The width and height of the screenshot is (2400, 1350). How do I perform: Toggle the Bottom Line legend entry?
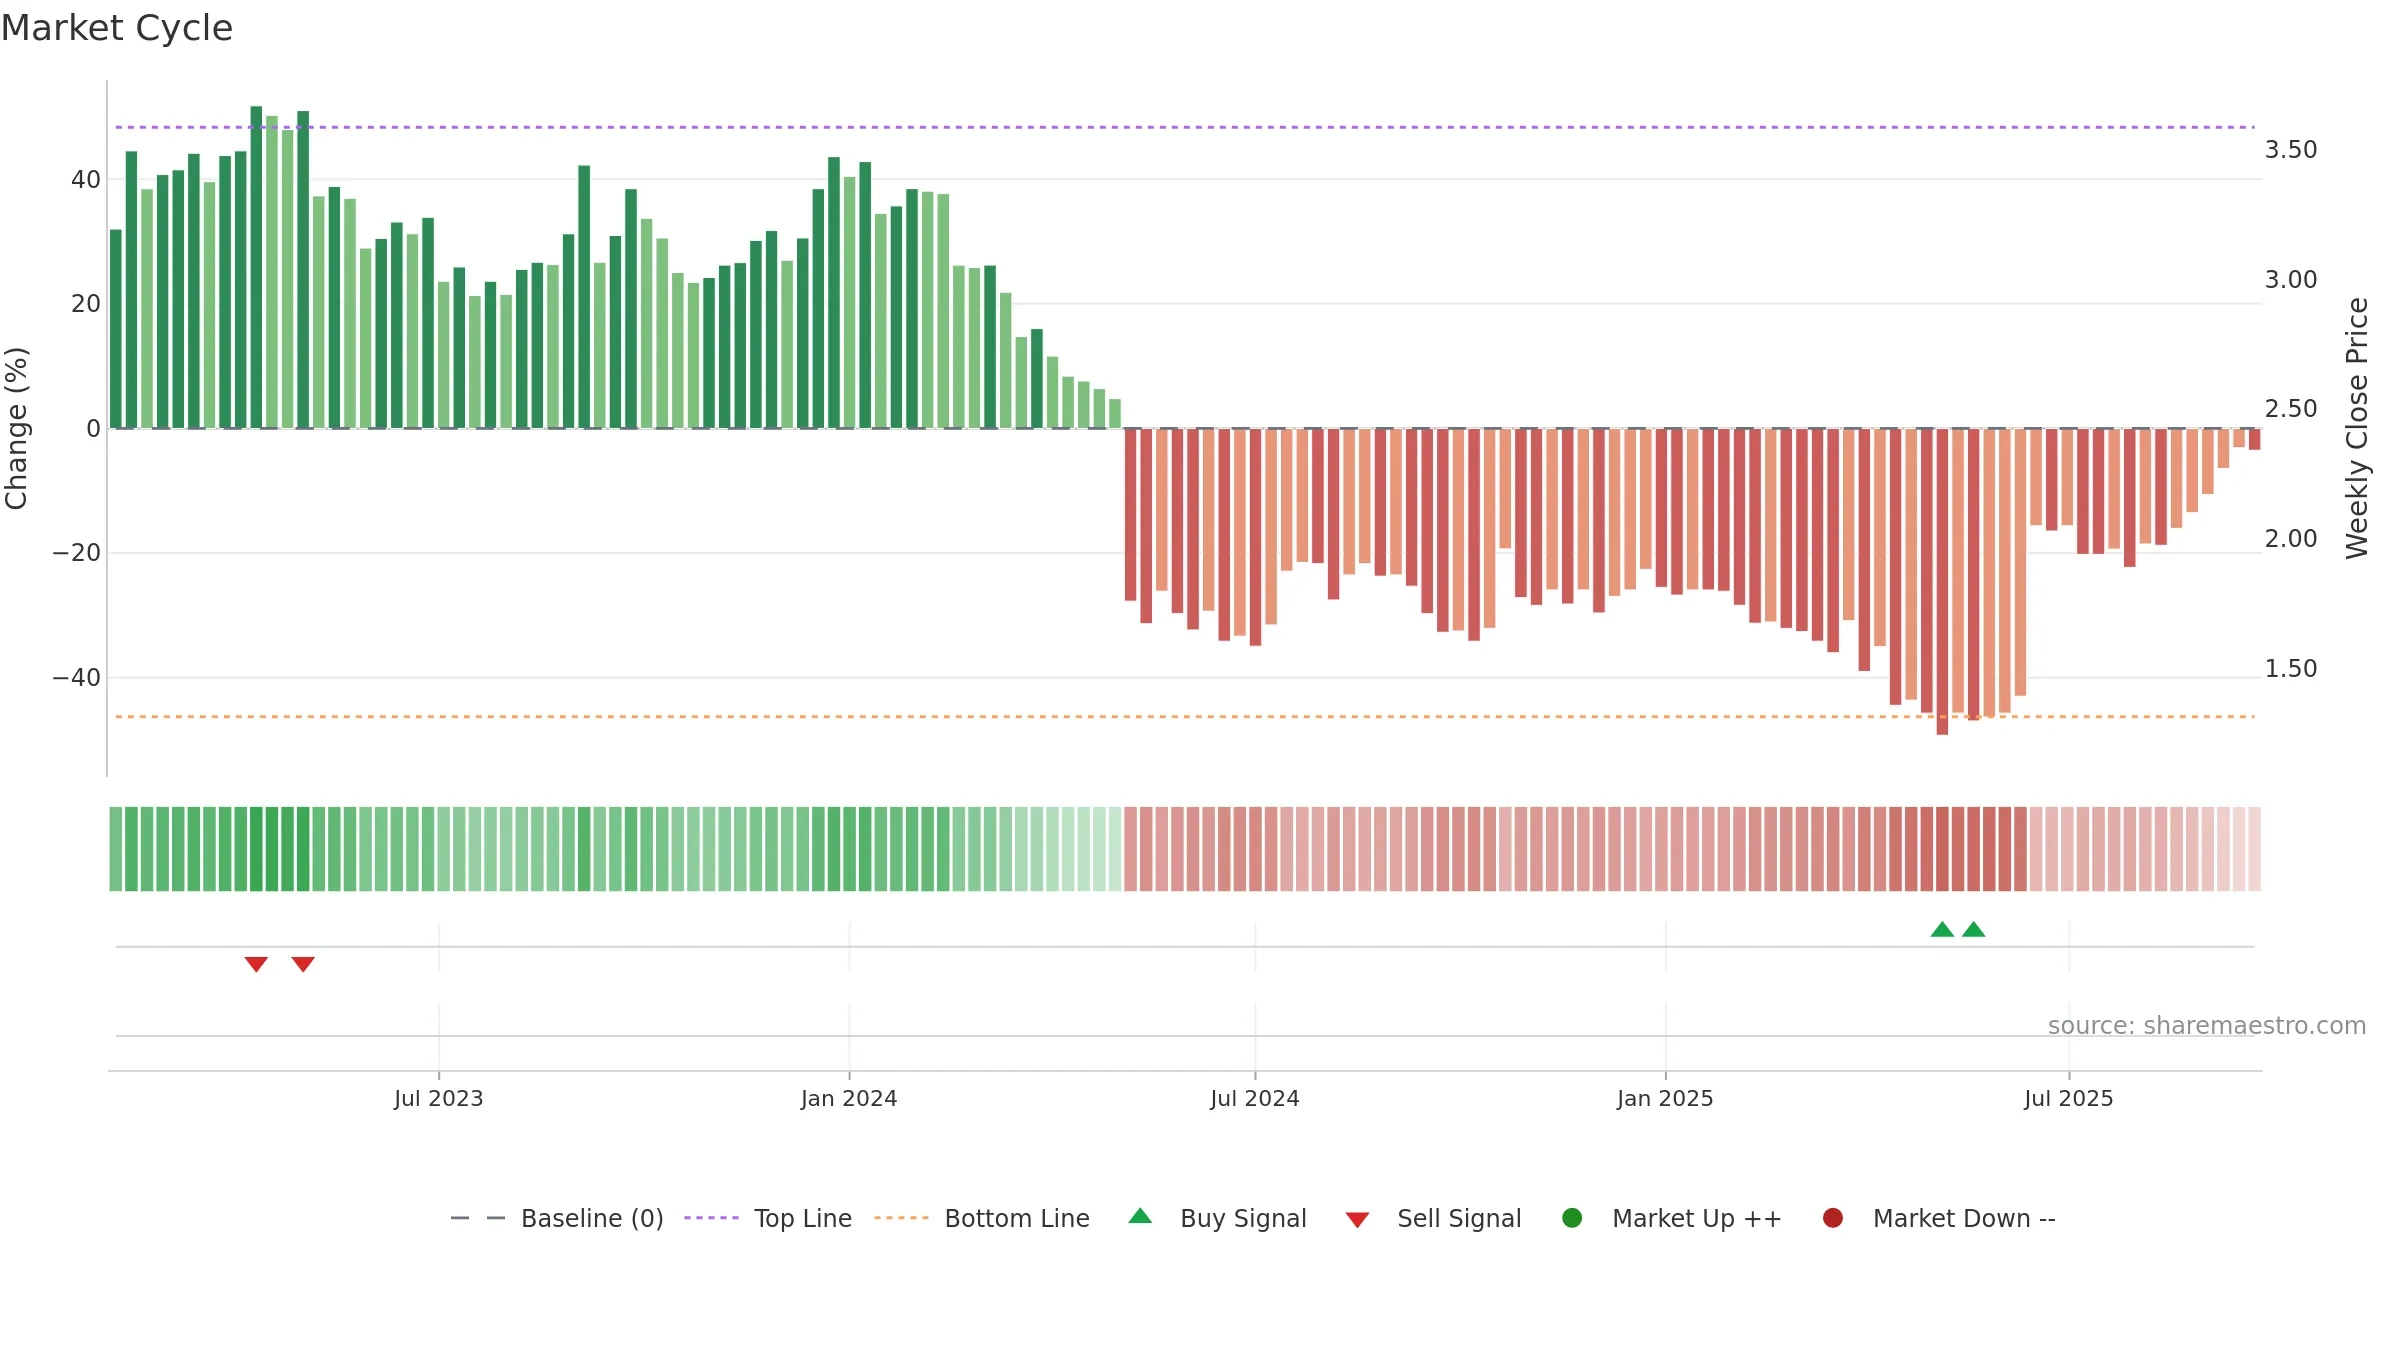point(982,1218)
